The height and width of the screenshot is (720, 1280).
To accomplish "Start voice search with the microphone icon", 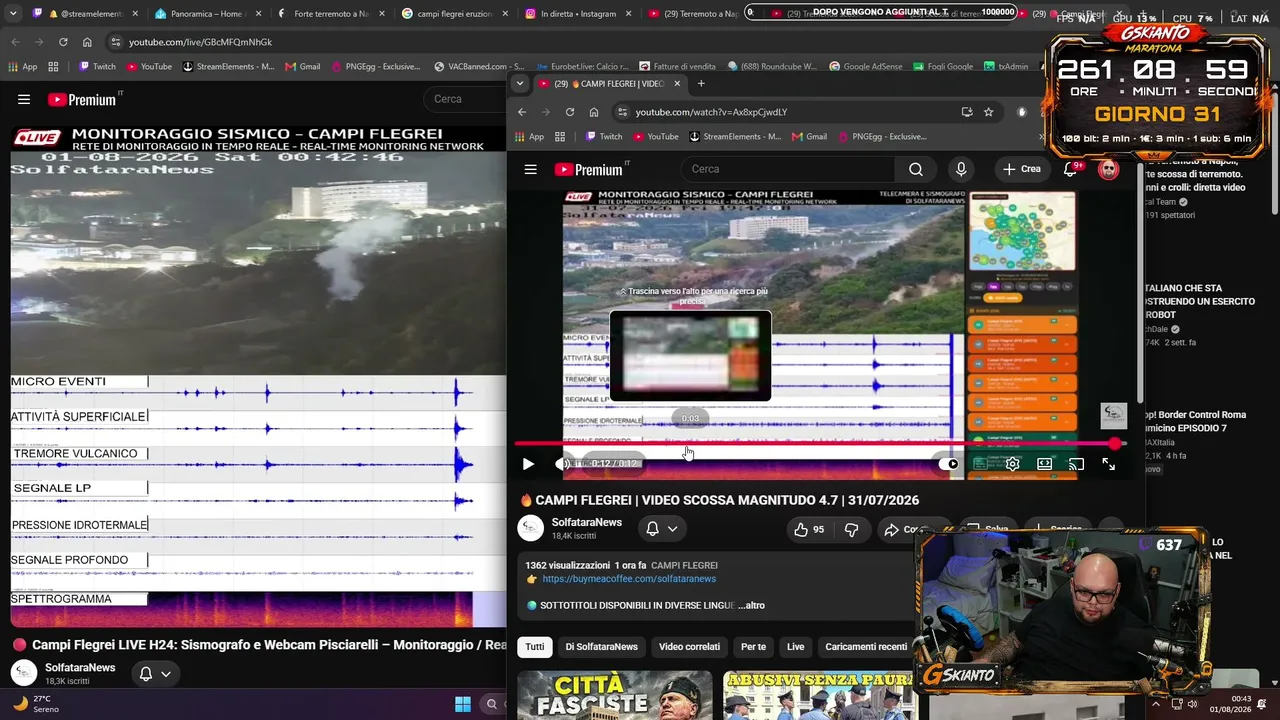I will (961, 169).
